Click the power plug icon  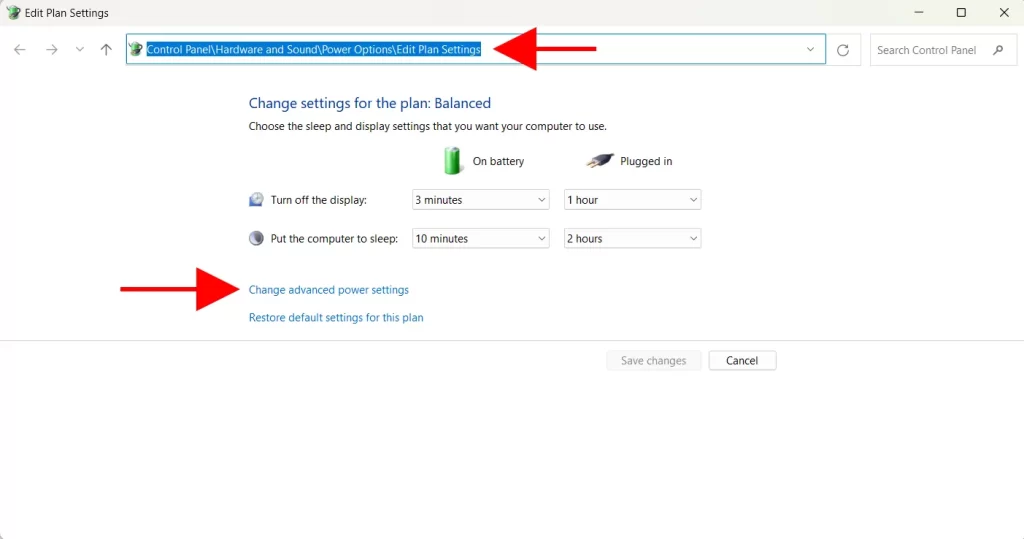click(600, 161)
